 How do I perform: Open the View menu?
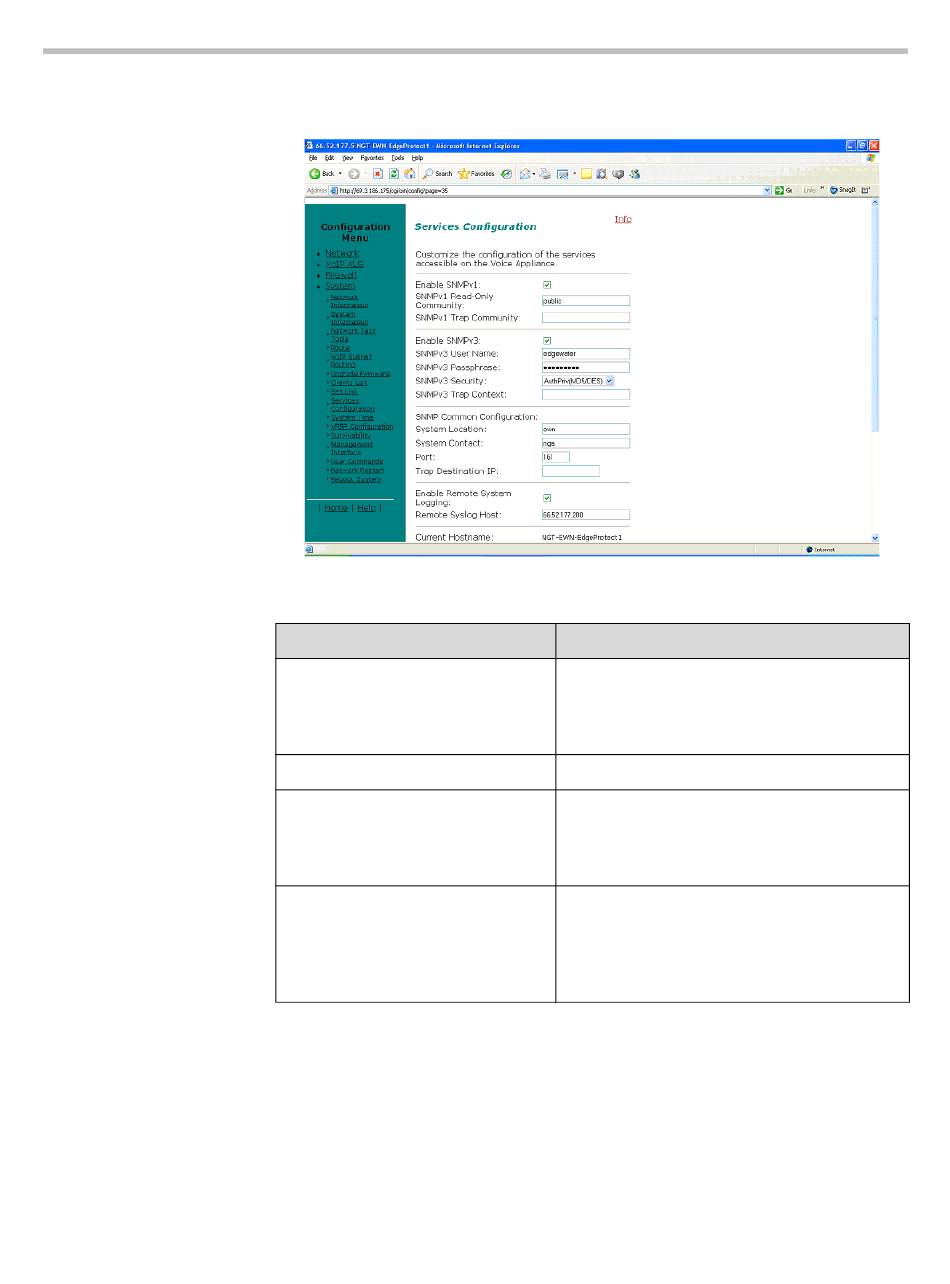348,158
